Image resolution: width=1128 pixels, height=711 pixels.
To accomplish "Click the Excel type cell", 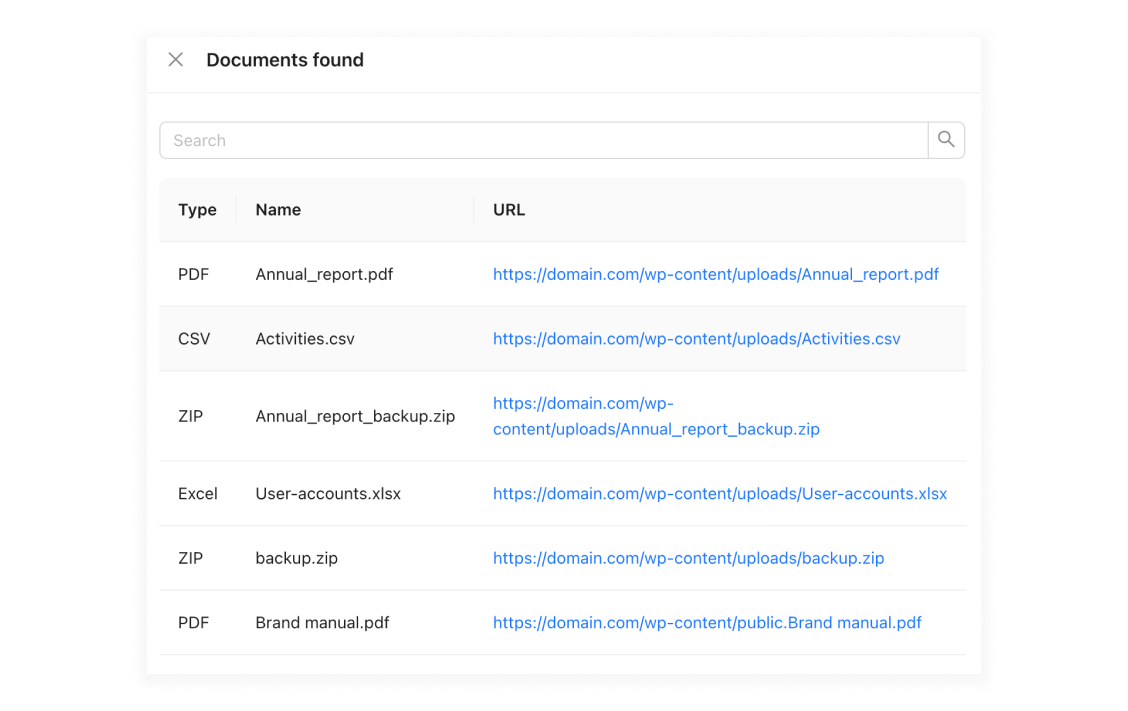I will (x=197, y=494).
